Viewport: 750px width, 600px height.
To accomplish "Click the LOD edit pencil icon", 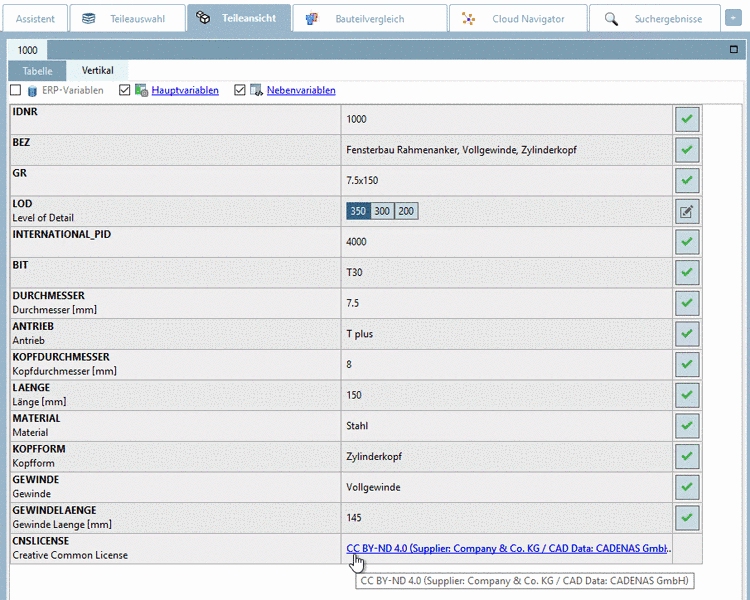I will click(x=687, y=211).
